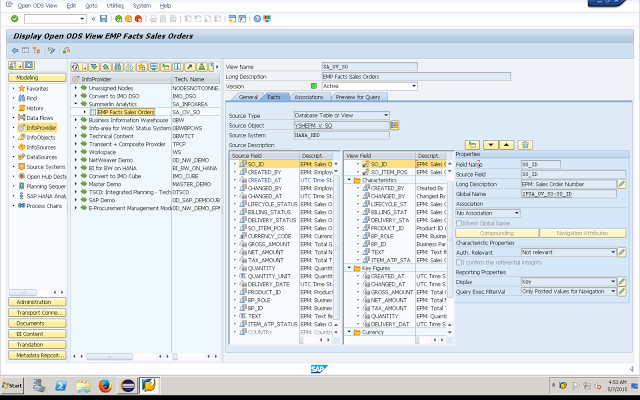Image resolution: width=640 pixels, height=400 pixels.
Task: Click the Firefox icon in the taskbar
Action: coord(105,385)
